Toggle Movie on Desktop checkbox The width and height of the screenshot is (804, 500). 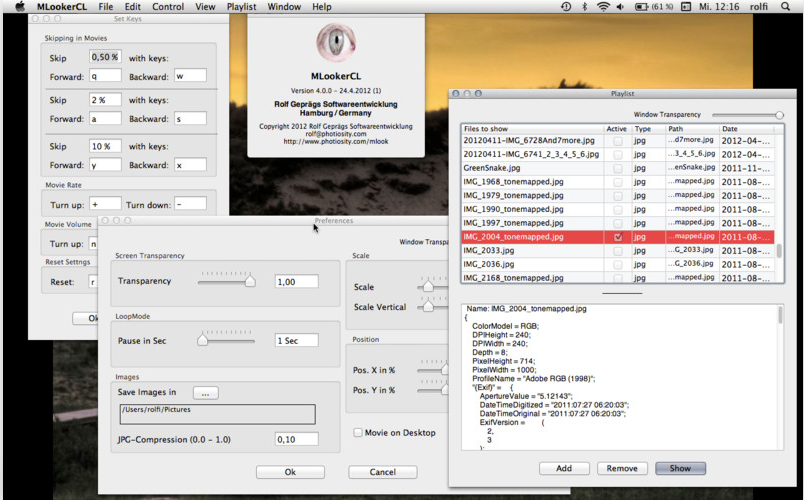pyautogui.click(x=358, y=433)
